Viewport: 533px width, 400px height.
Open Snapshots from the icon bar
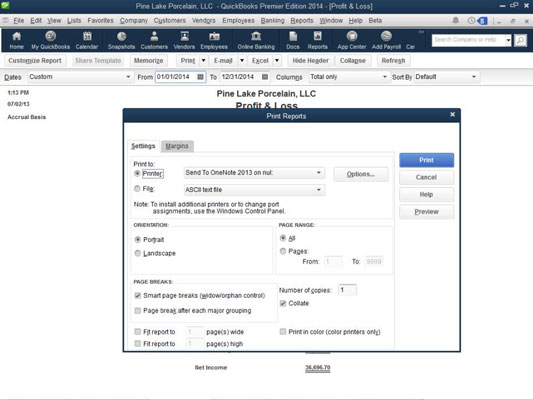coord(121,40)
